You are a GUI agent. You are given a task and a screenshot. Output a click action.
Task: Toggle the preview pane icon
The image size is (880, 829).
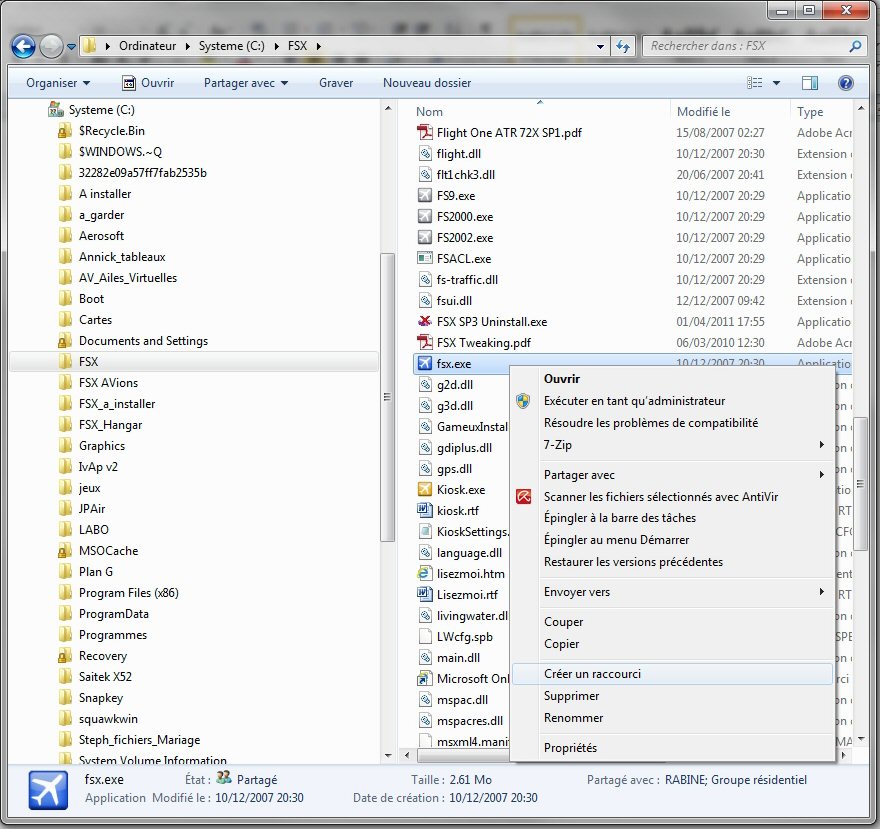[x=809, y=83]
